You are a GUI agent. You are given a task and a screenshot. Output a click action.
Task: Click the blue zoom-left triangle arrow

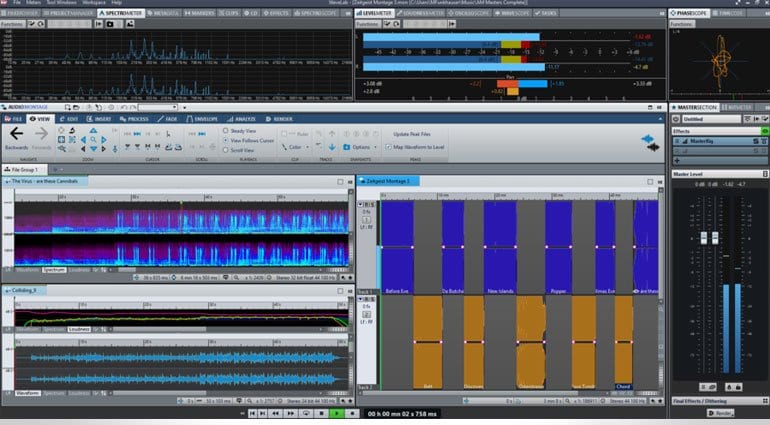pyautogui.click(x=83, y=140)
